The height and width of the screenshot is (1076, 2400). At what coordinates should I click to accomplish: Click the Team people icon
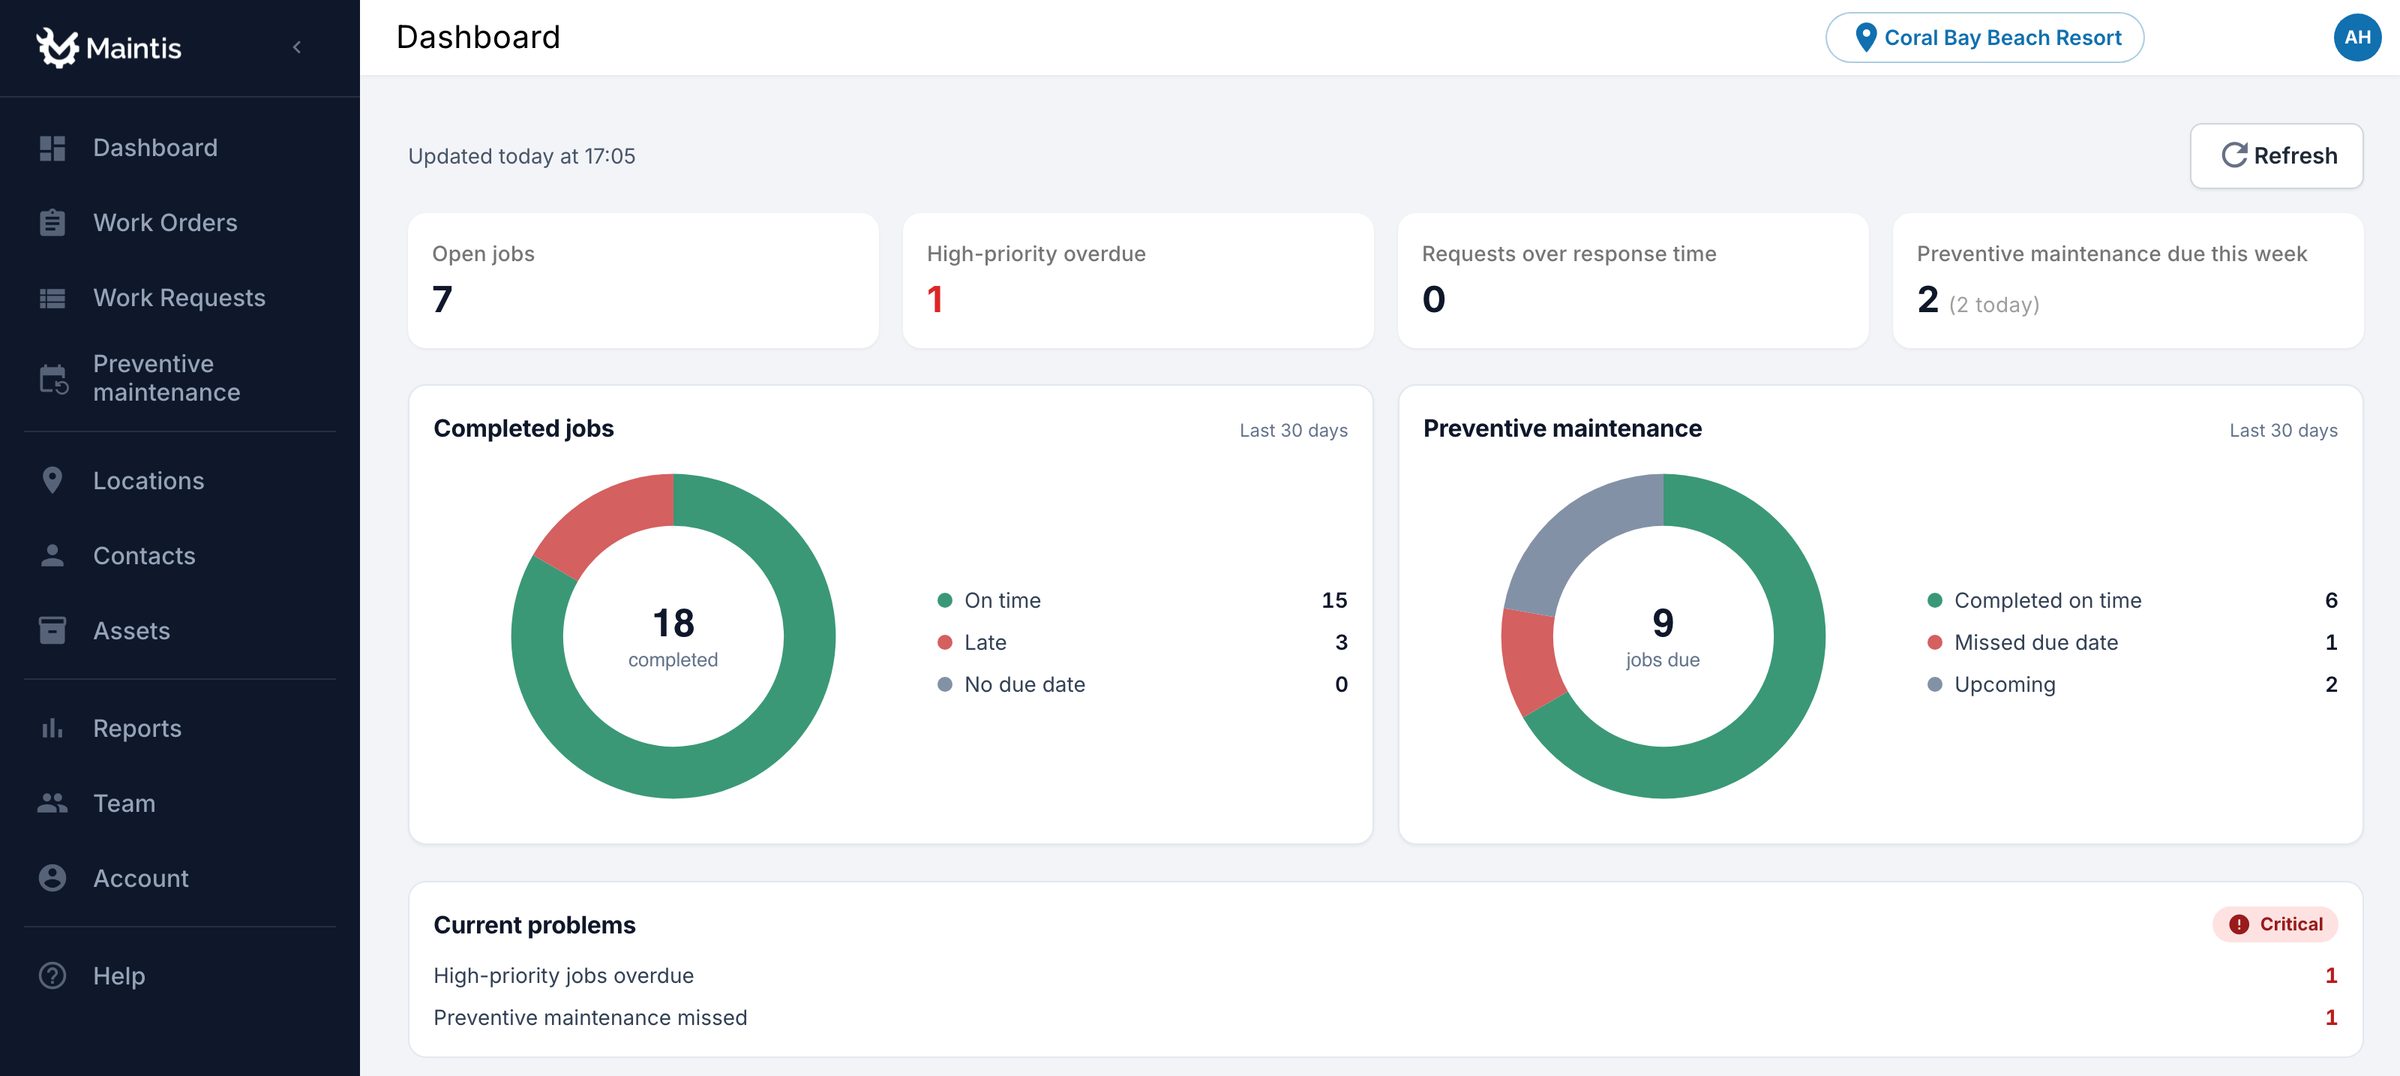[52, 803]
